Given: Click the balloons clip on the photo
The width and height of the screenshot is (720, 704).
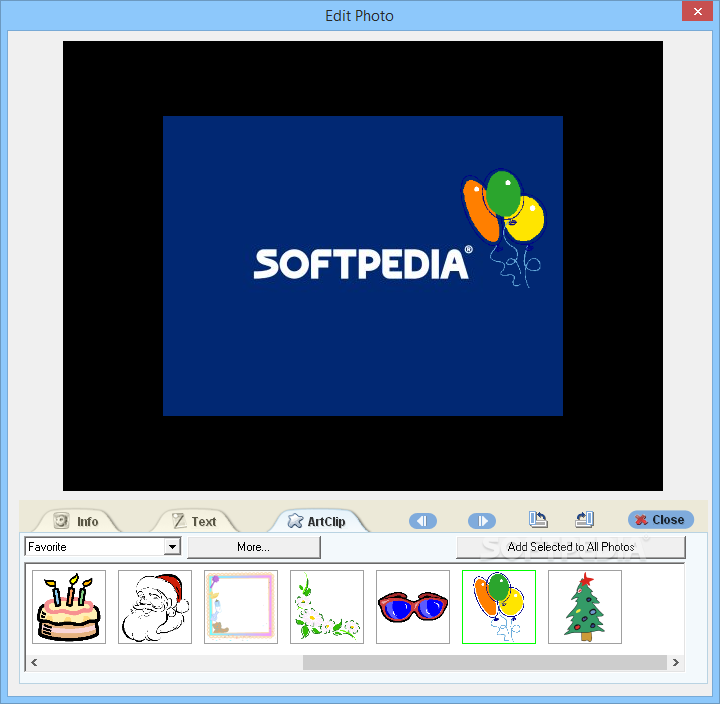Looking at the screenshot, I should click(504, 227).
